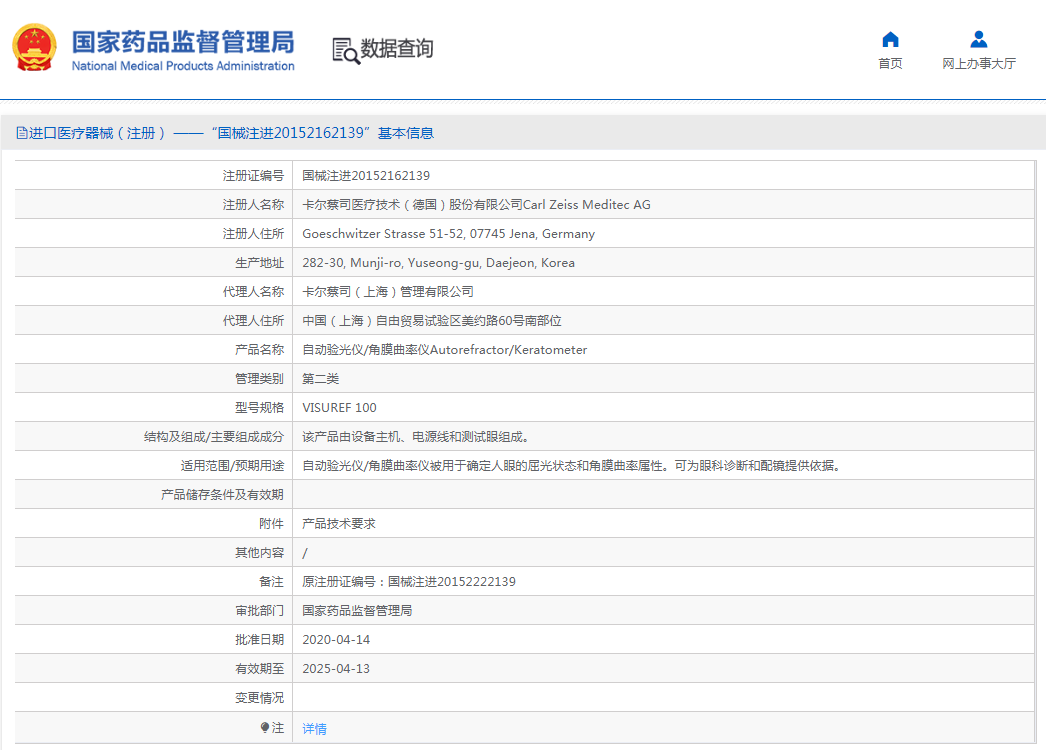Click 国家药品监督管理局 header title

(x=183, y=41)
